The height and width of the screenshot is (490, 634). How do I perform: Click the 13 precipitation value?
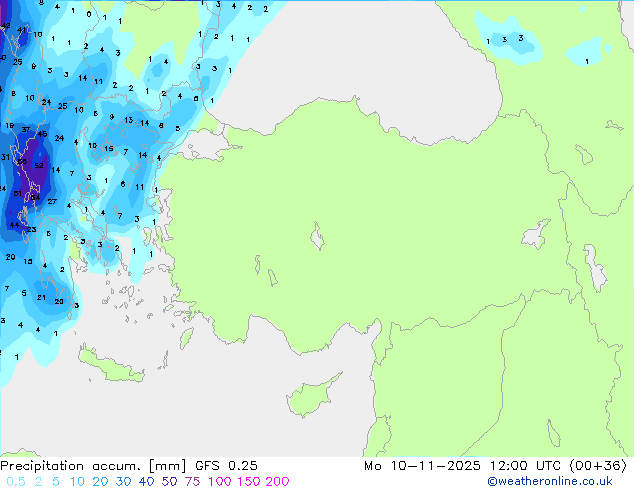pos(129,120)
